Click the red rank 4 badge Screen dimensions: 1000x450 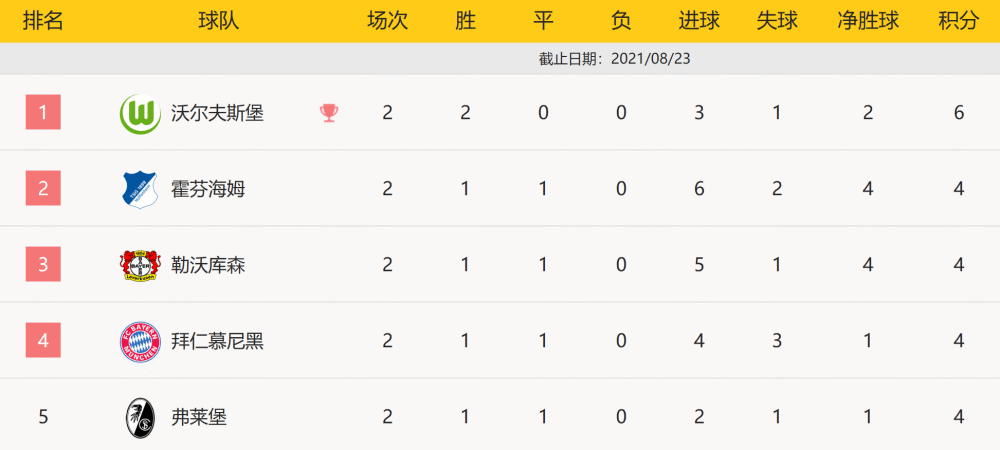43,340
